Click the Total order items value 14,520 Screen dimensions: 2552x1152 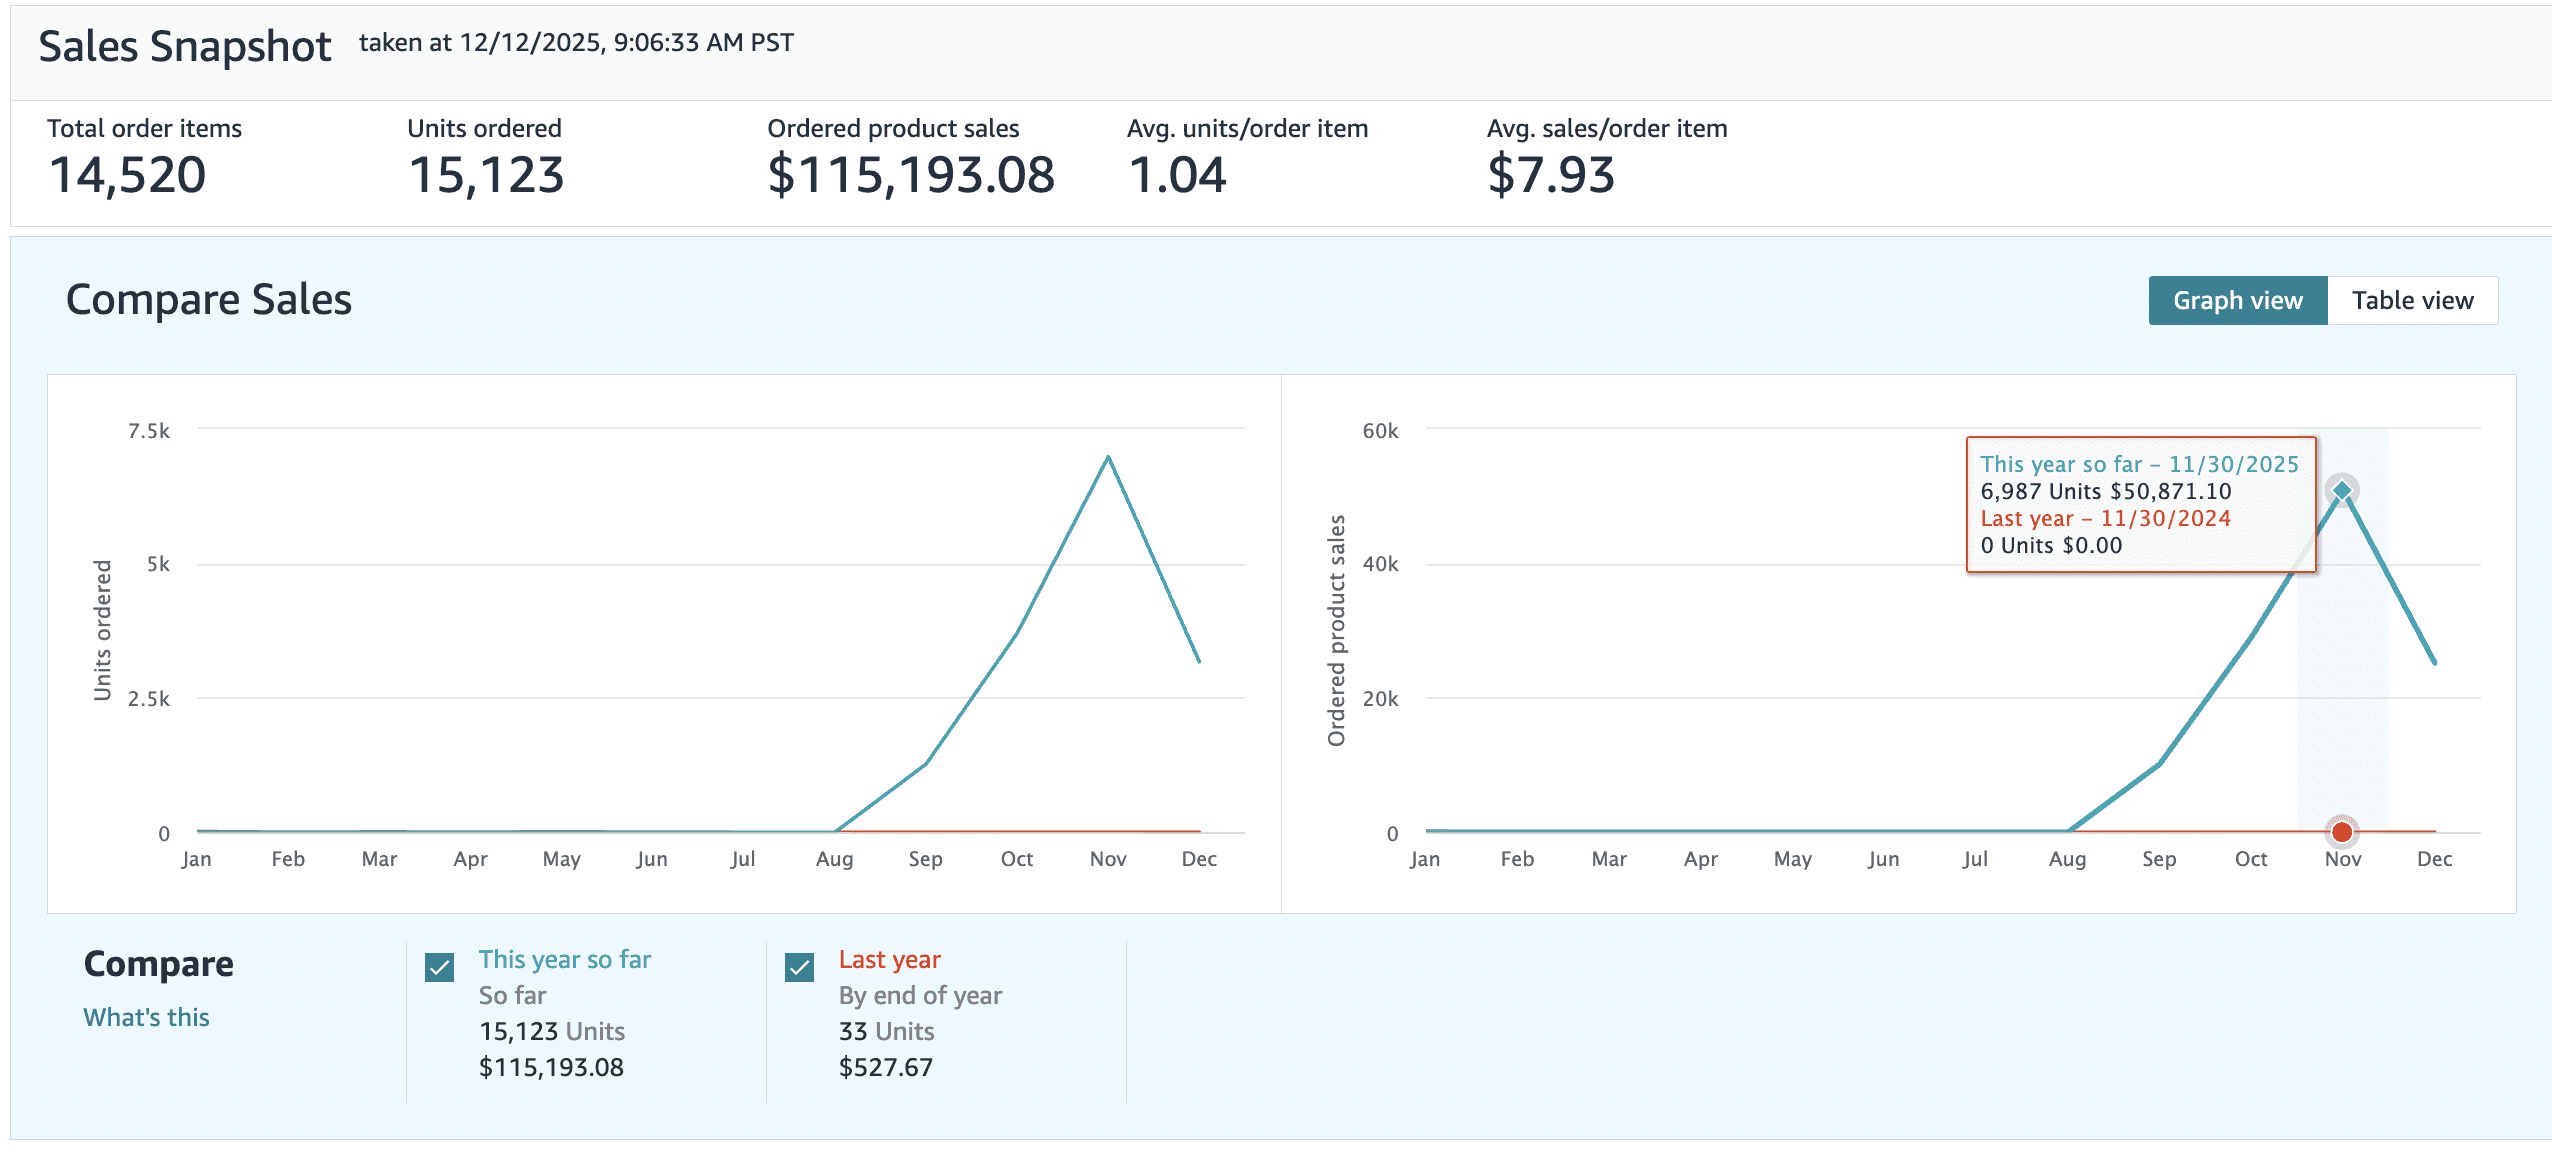point(127,175)
